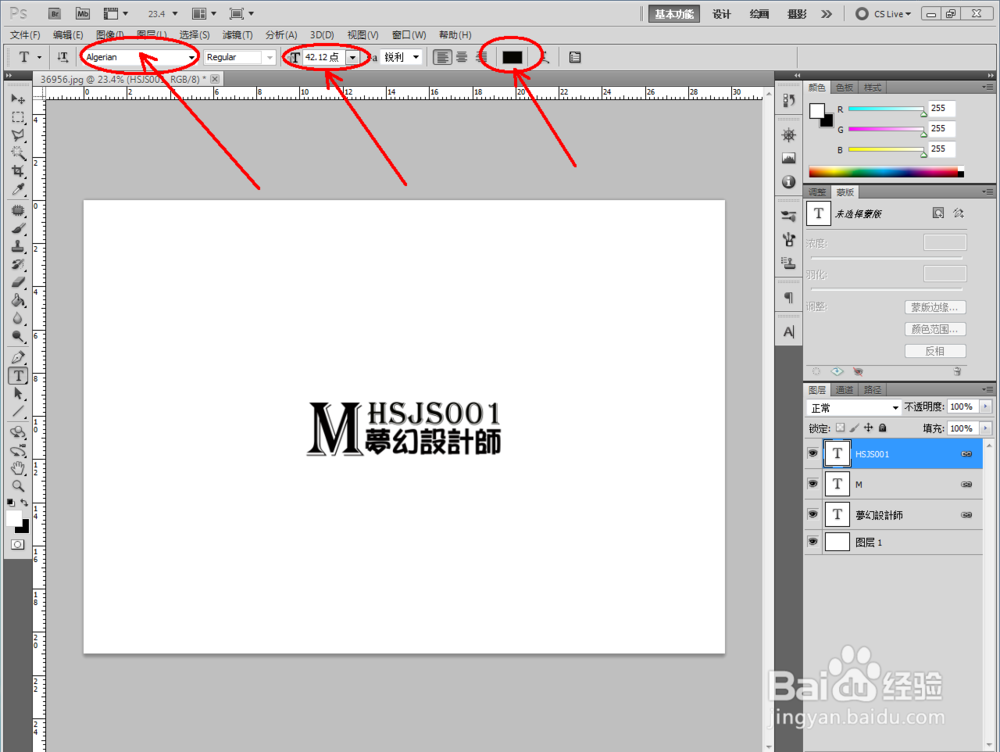Open the font family dropdown

pyautogui.click(x=191, y=58)
